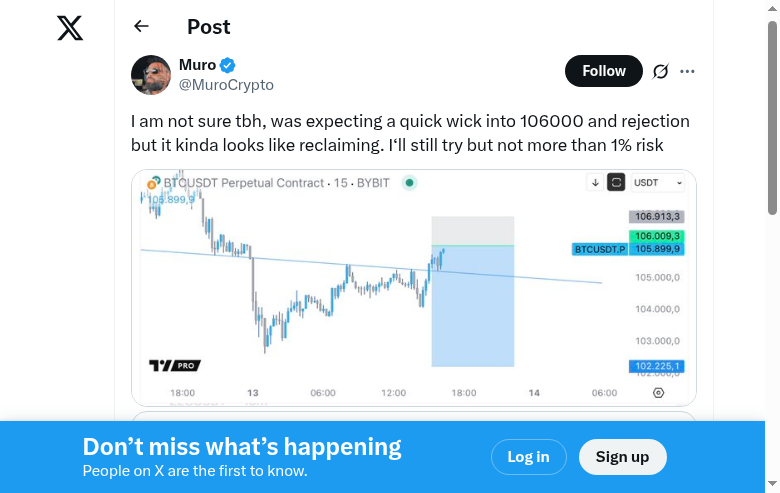Go back using the arrow icon
The width and height of the screenshot is (780, 493).
click(x=141, y=27)
